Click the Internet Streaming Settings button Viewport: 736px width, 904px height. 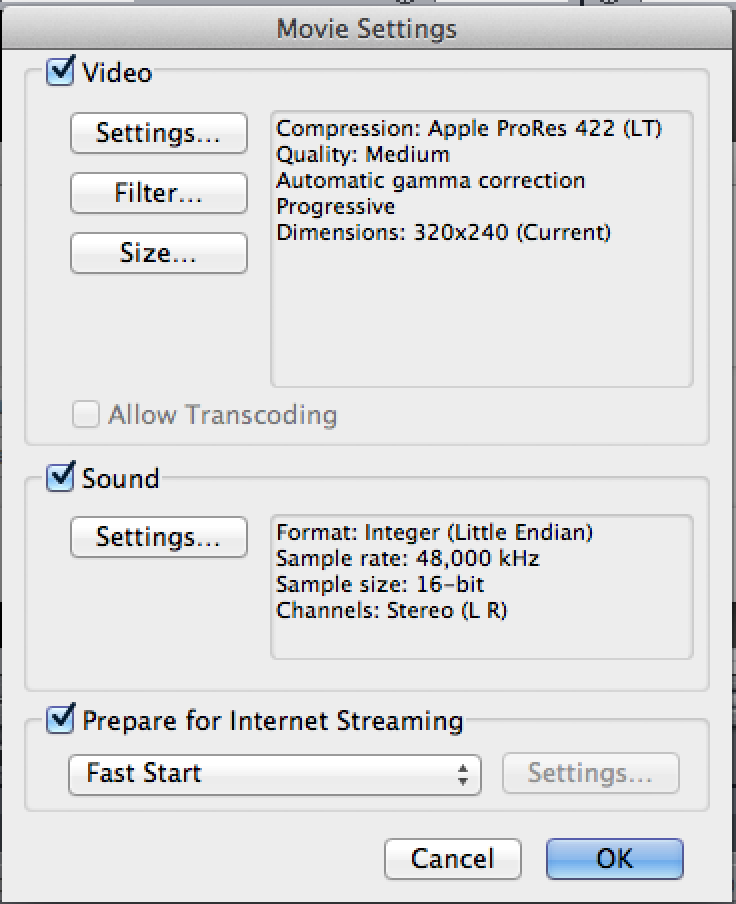[590, 773]
